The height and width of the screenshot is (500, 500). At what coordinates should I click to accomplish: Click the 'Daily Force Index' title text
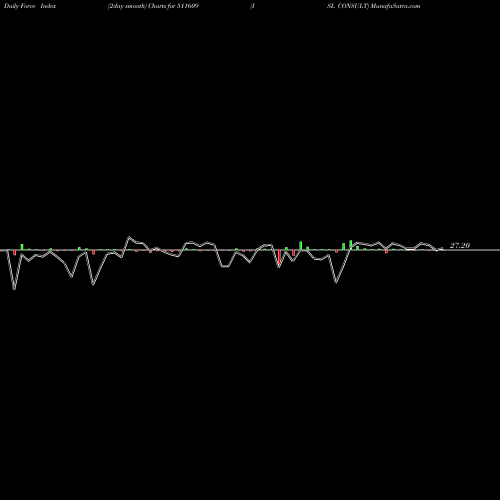(x=30, y=6)
